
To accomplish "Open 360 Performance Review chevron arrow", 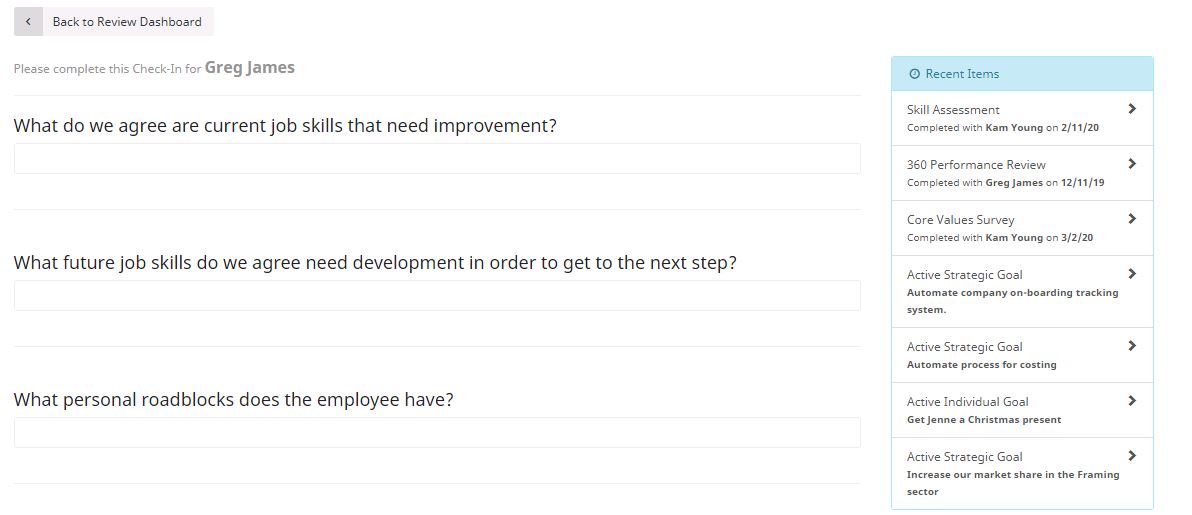I will 1132,164.
